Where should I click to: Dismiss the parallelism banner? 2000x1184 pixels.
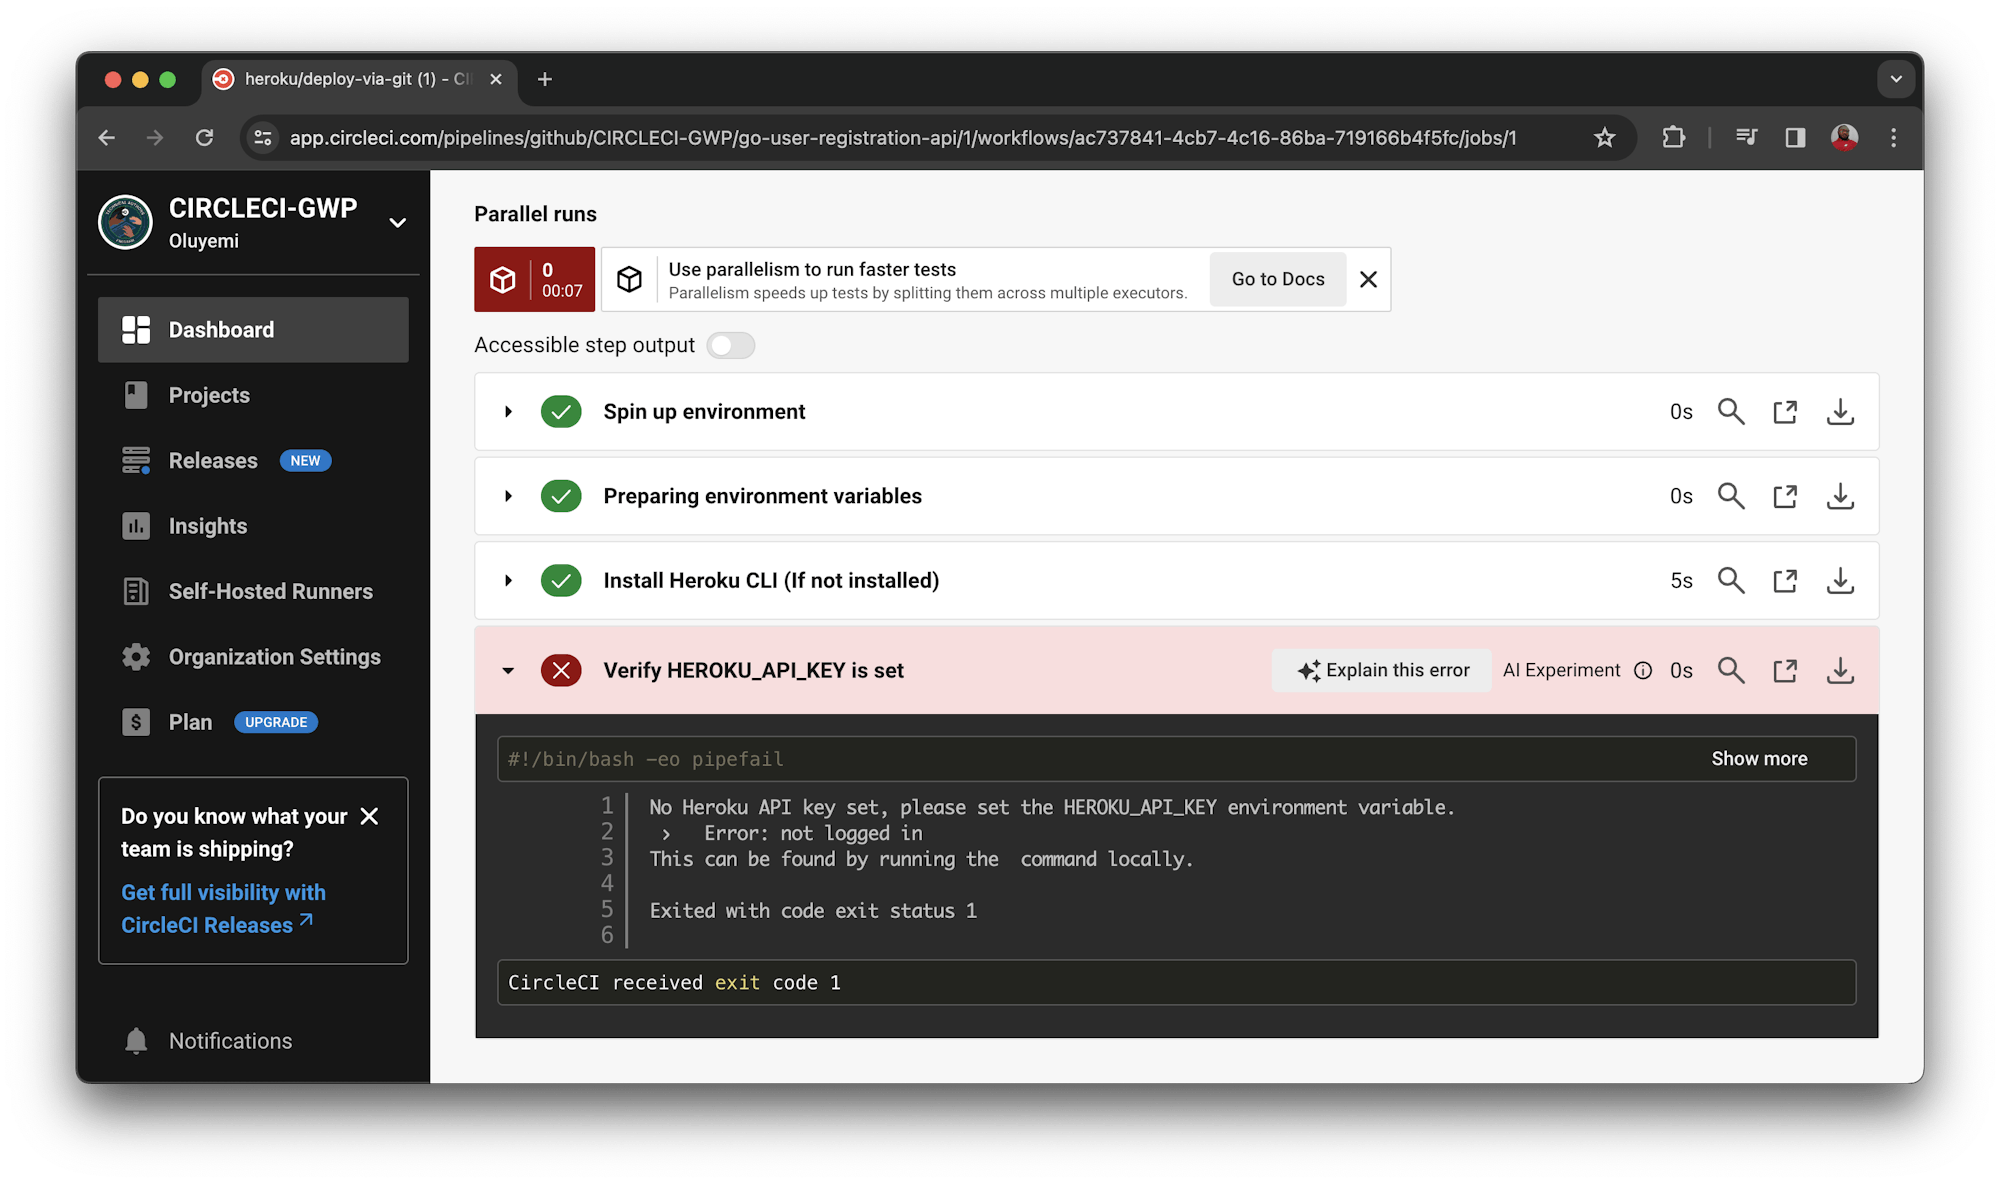[x=1368, y=279]
